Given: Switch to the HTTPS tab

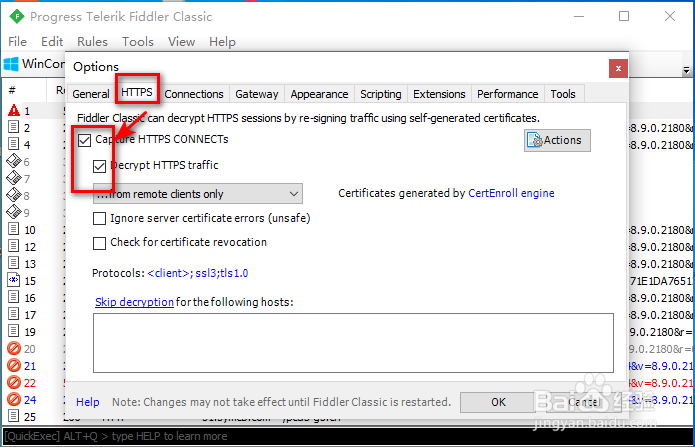Looking at the screenshot, I should (137, 92).
